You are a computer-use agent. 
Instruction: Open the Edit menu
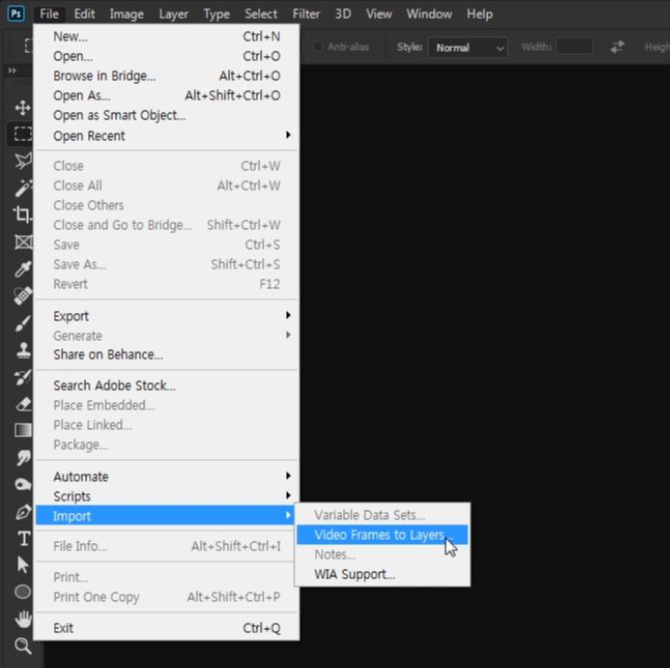pos(84,14)
